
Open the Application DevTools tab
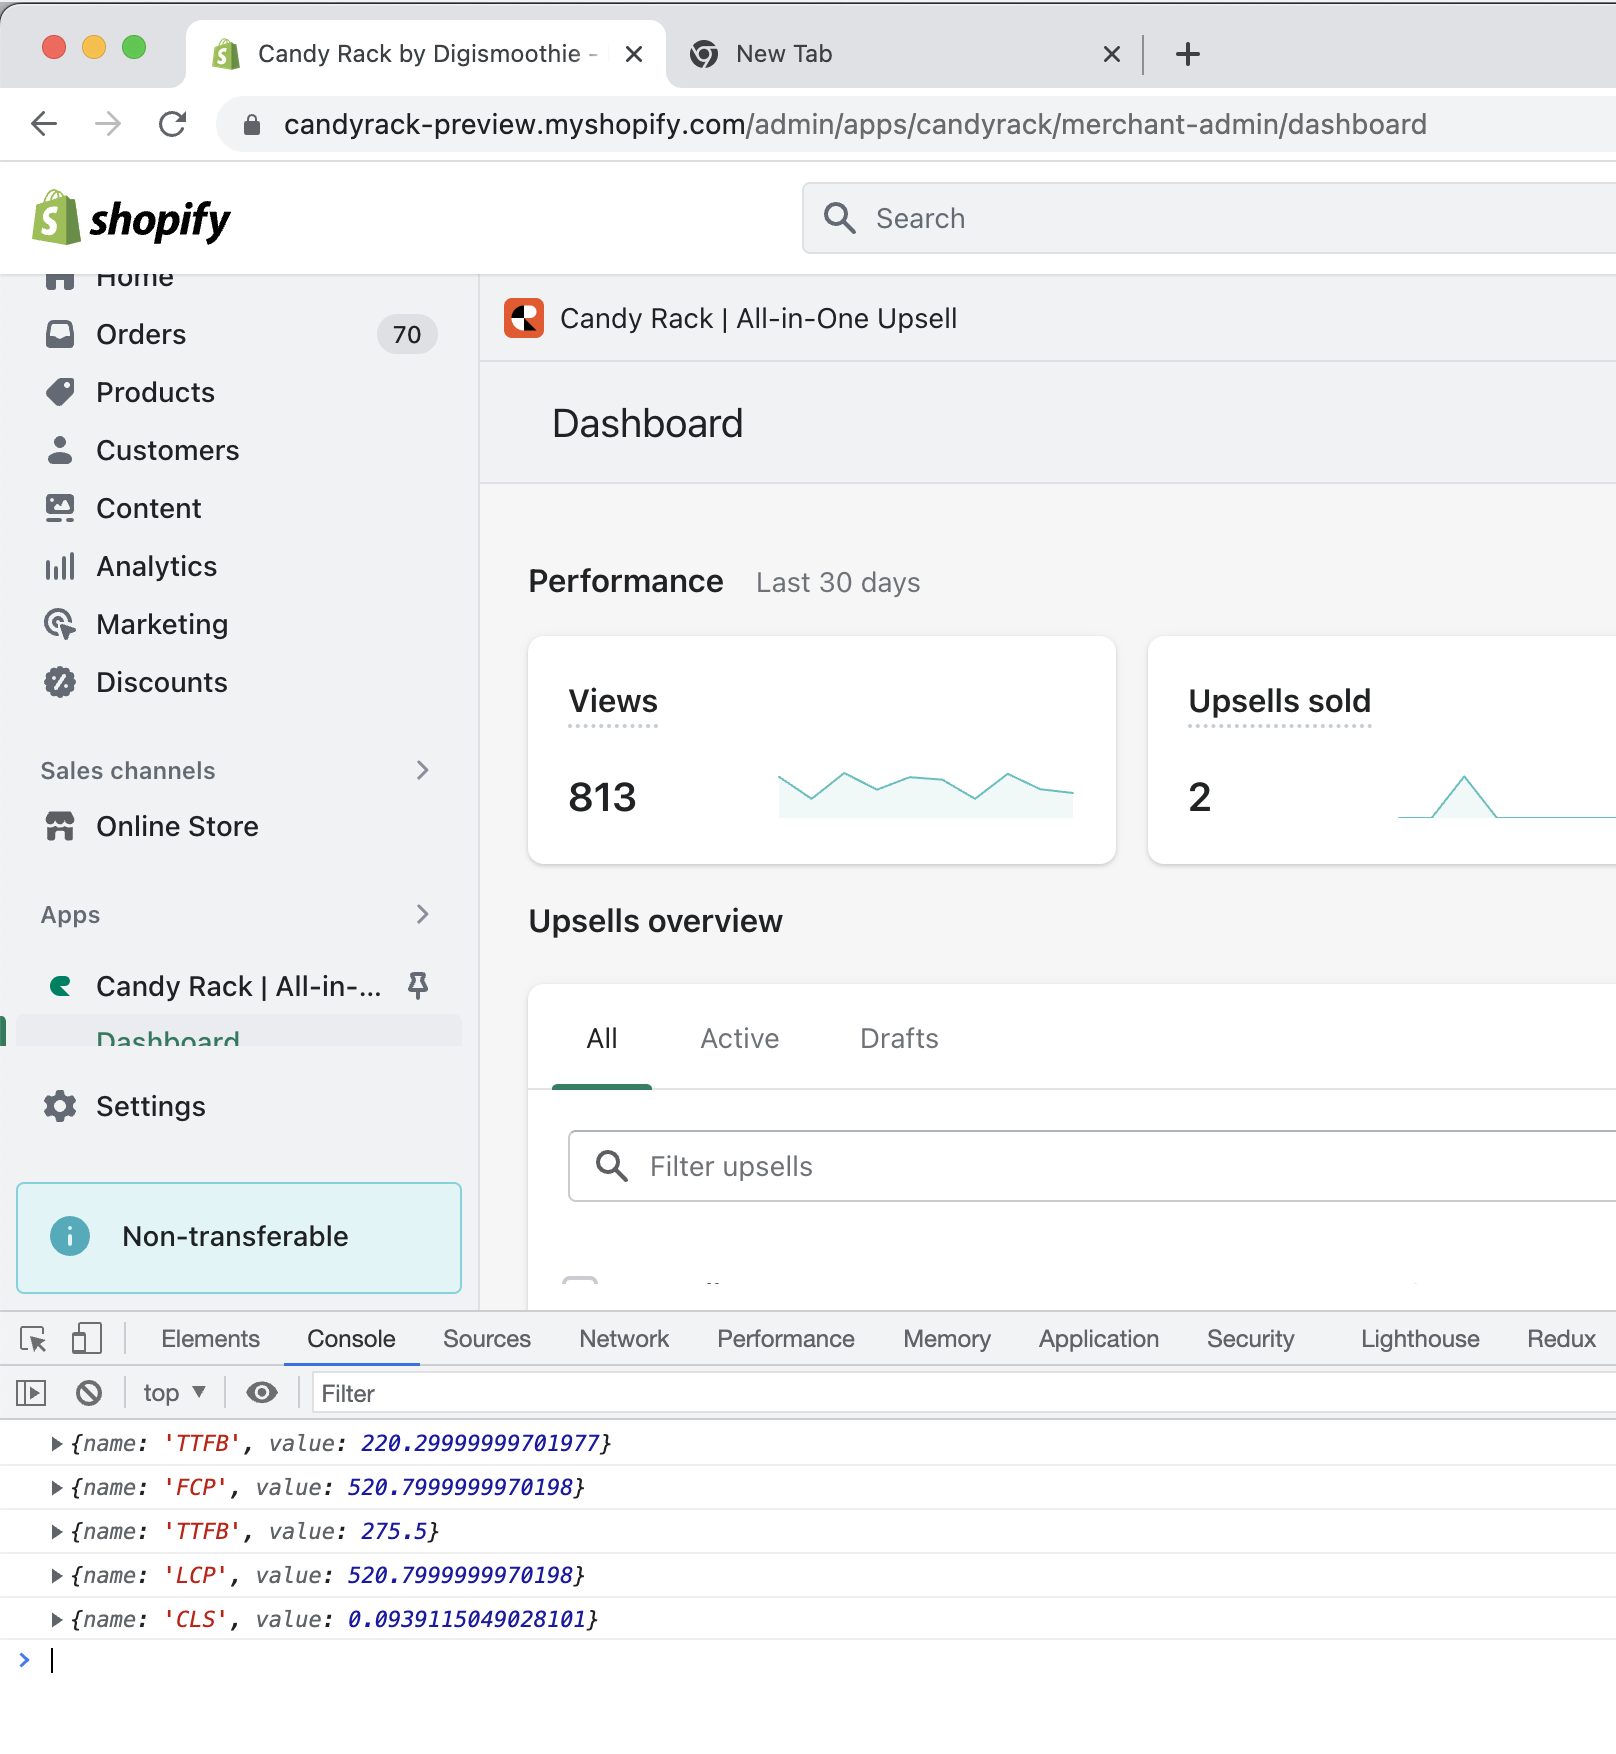[x=1099, y=1339]
